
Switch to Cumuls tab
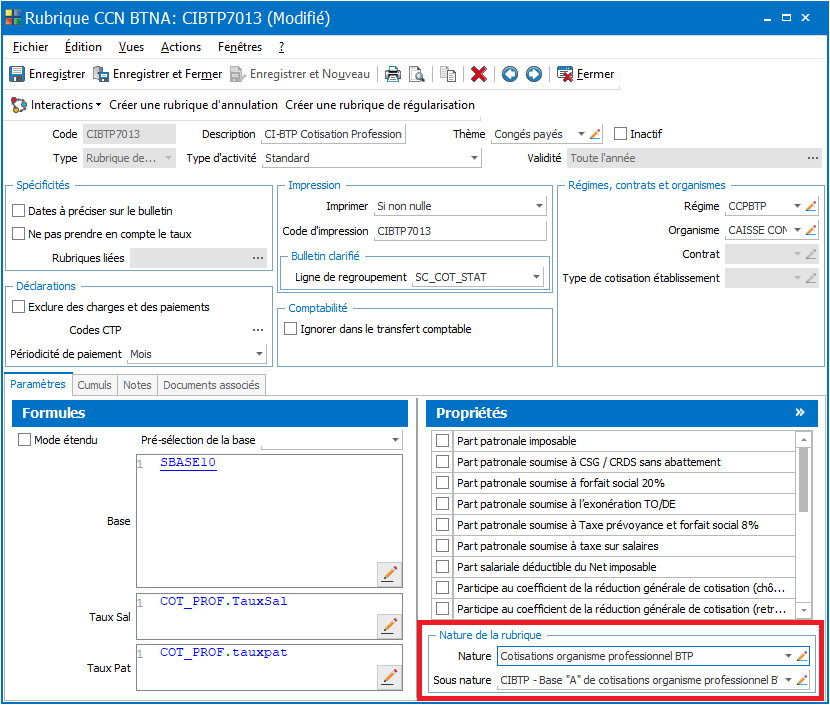94,385
